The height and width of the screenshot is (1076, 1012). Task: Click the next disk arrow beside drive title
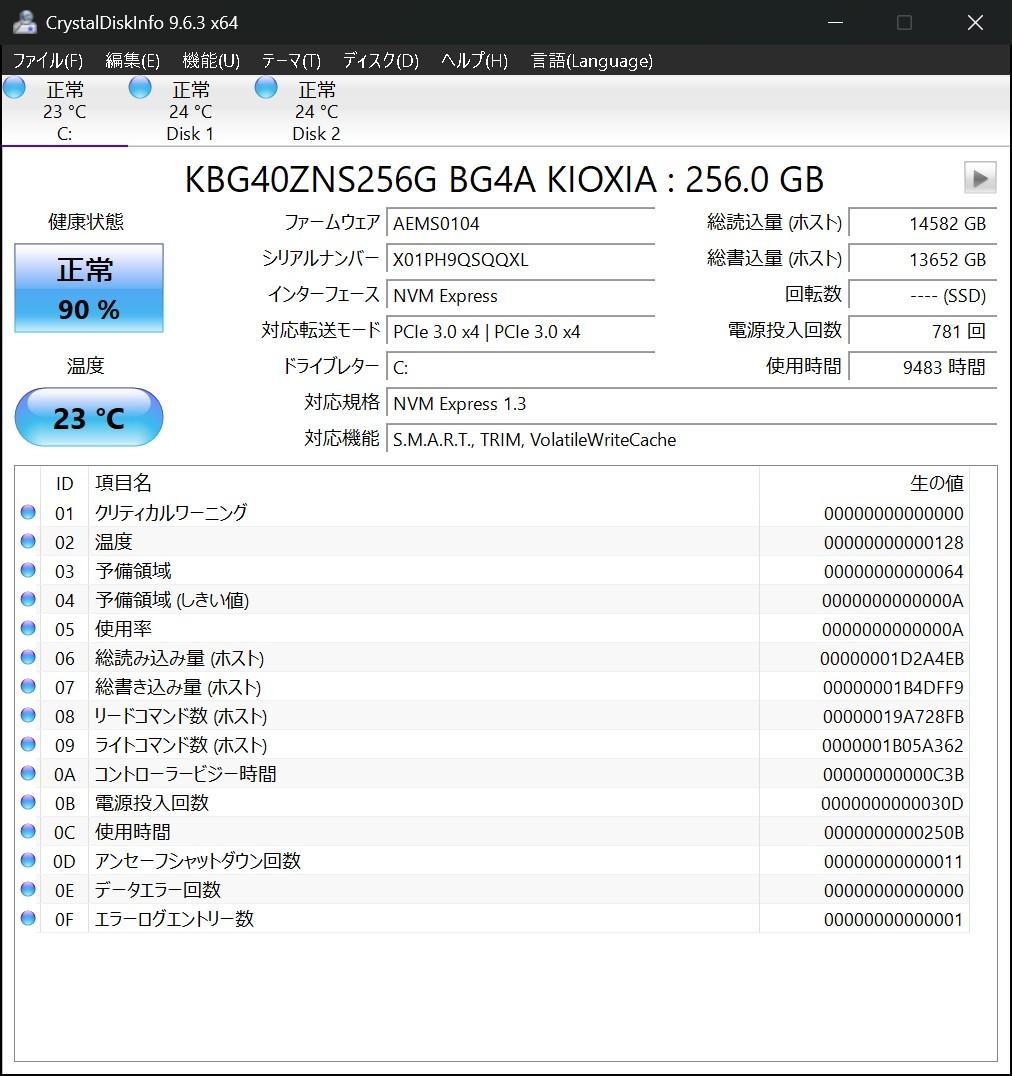click(979, 178)
